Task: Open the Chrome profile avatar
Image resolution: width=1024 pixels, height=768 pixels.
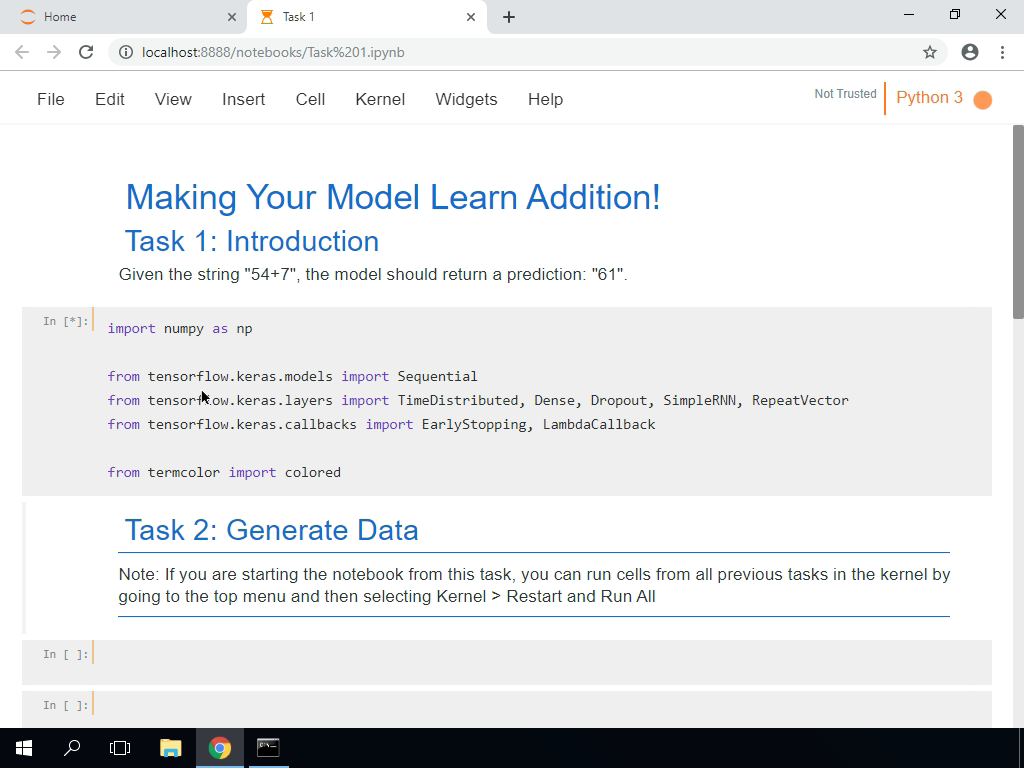Action: point(969,52)
